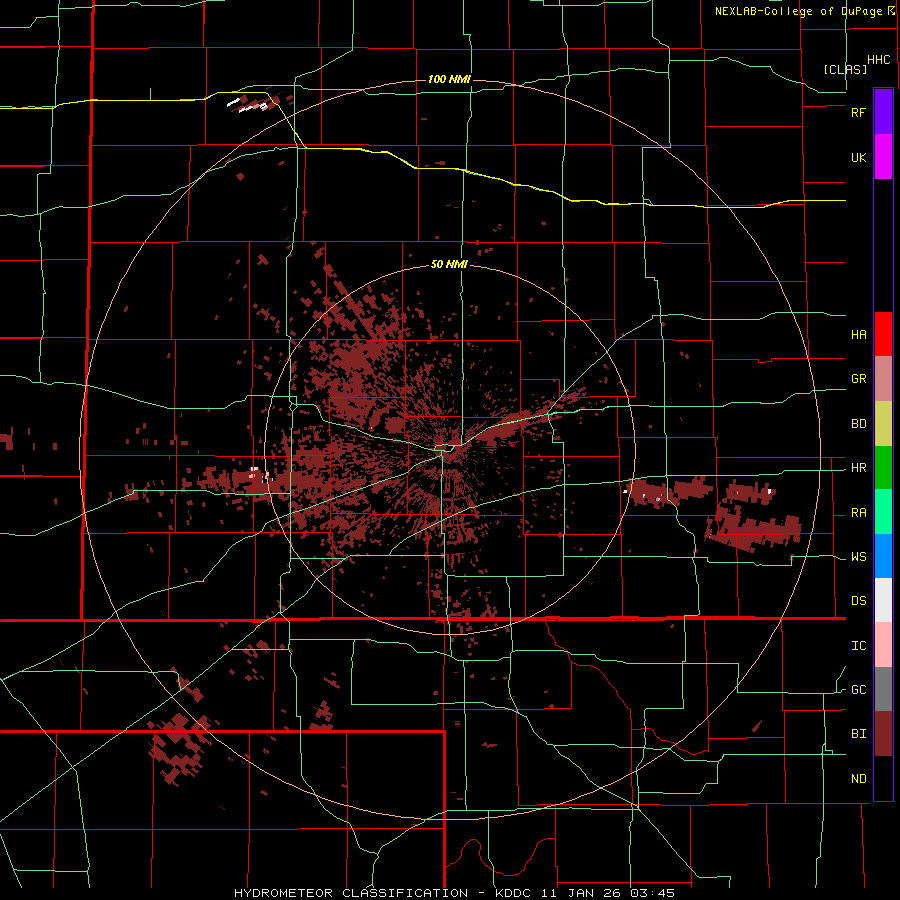This screenshot has height=900, width=900.
Task: Click the HA red legend color block
Action: pyautogui.click(x=883, y=334)
